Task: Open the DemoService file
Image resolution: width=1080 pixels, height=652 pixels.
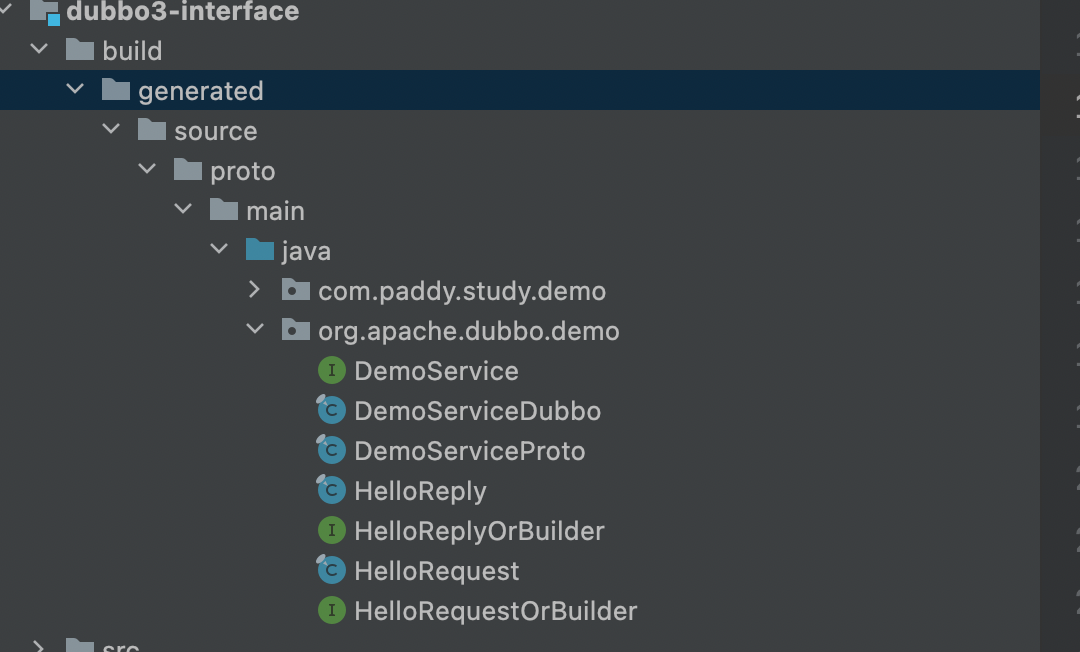Action: 437,370
